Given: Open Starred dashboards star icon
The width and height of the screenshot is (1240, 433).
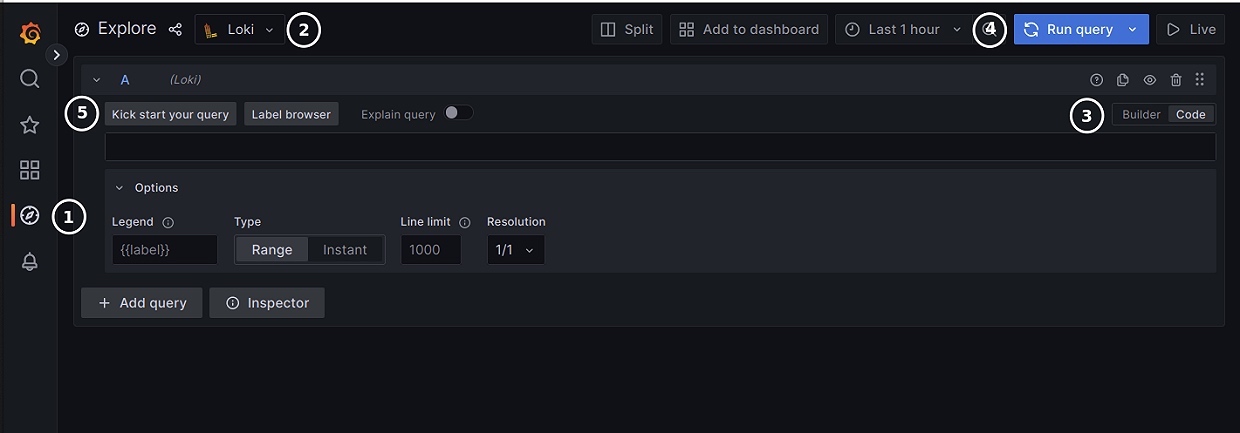Looking at the screenshot, I should pyautogui.click(x=30, y=125).
